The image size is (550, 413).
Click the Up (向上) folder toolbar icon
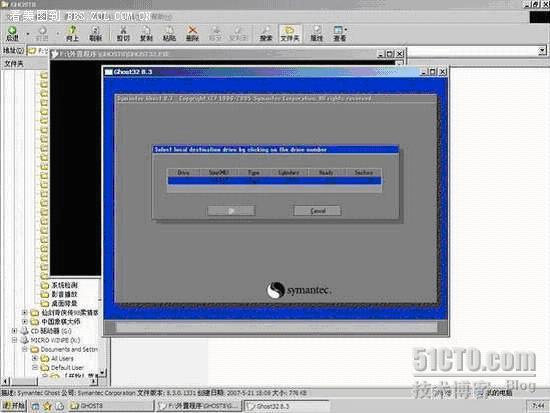[x=72, y=33]
